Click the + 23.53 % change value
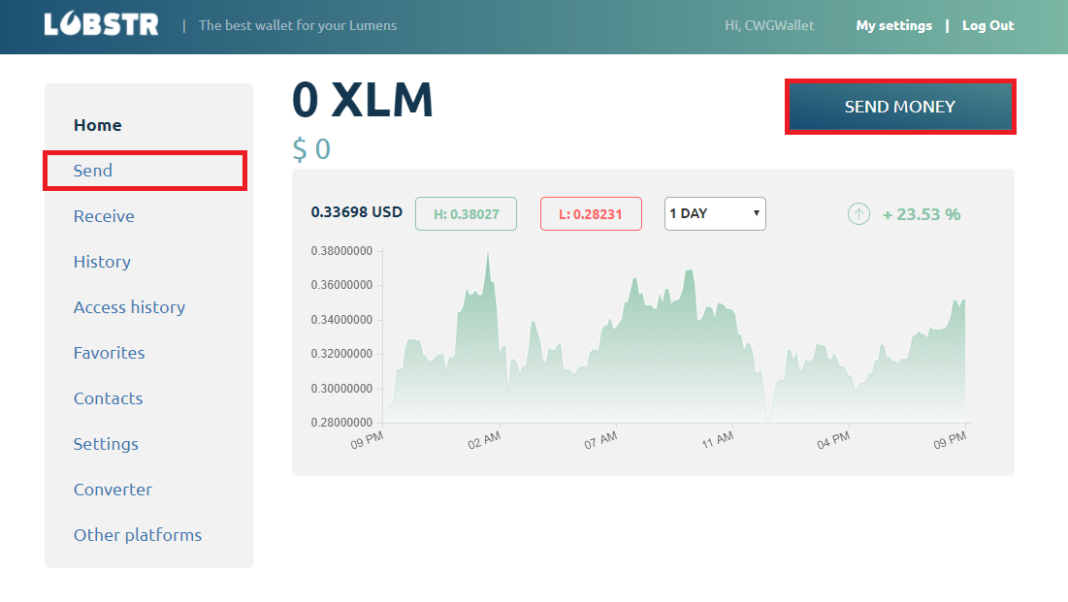Image resolution: width=1068 pixels, height=602 pixels. (921, 215)
